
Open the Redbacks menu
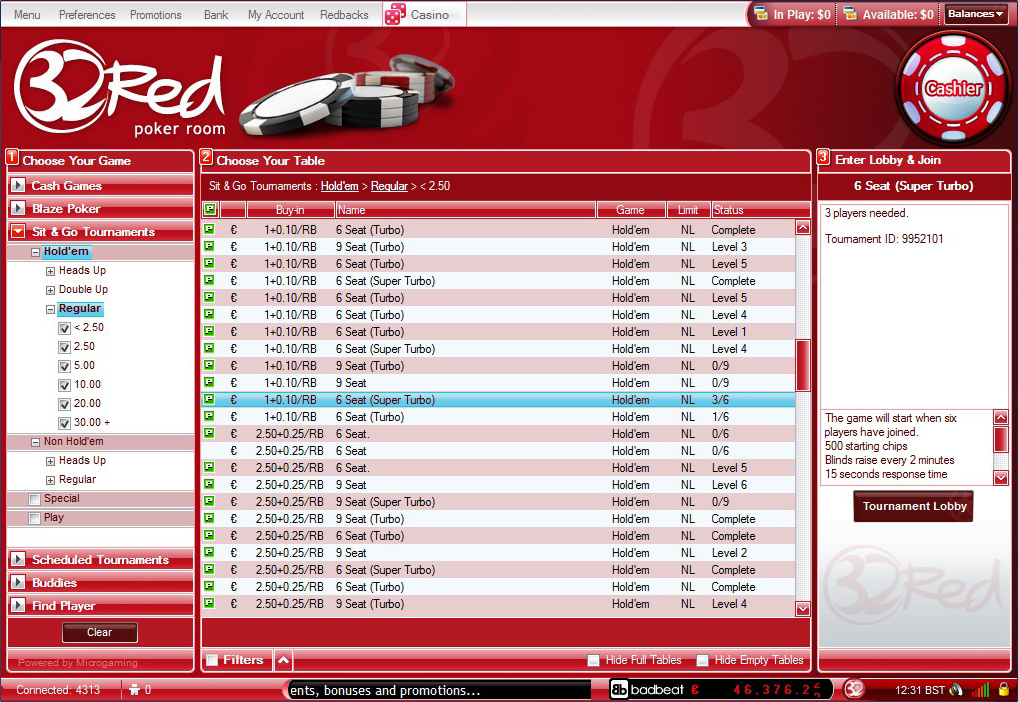[x=344, y=14]
